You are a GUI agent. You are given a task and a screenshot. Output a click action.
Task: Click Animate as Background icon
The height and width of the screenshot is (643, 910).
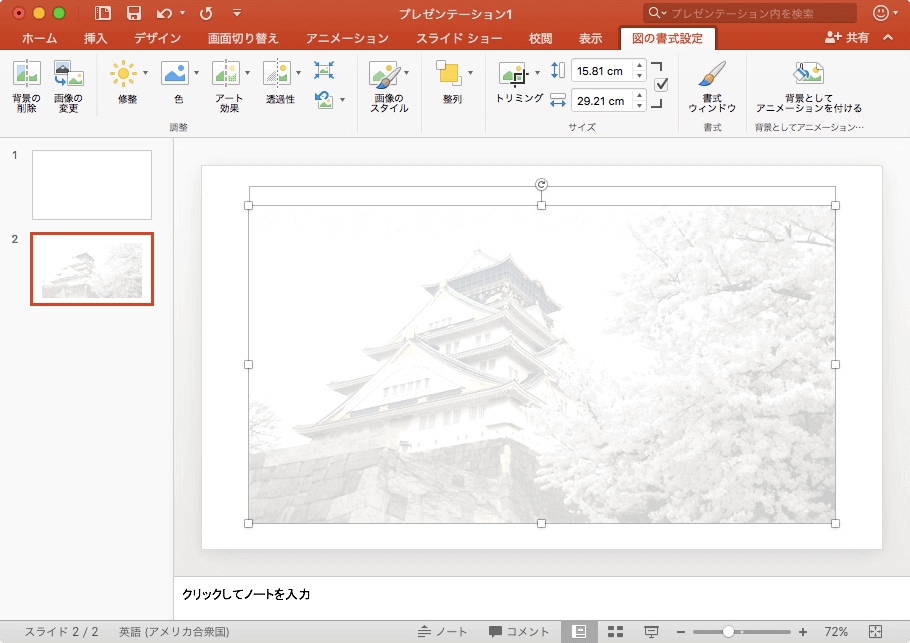click(x=808, y=74)
